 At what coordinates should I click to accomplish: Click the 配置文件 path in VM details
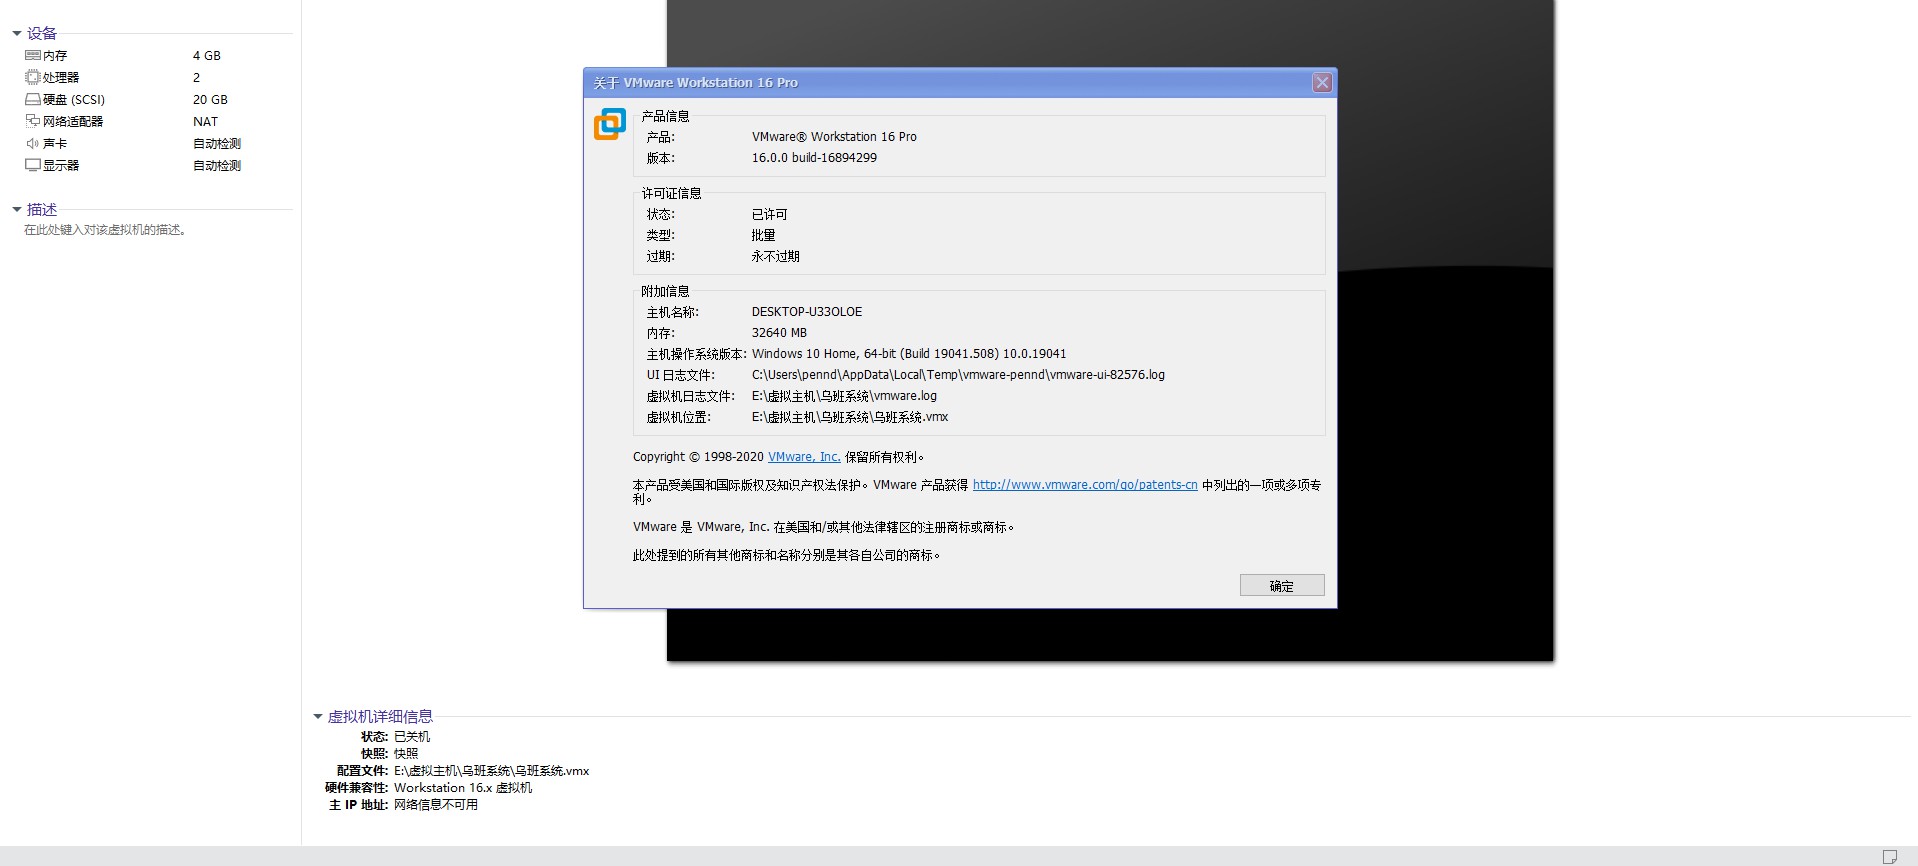(x=492, y=771)
